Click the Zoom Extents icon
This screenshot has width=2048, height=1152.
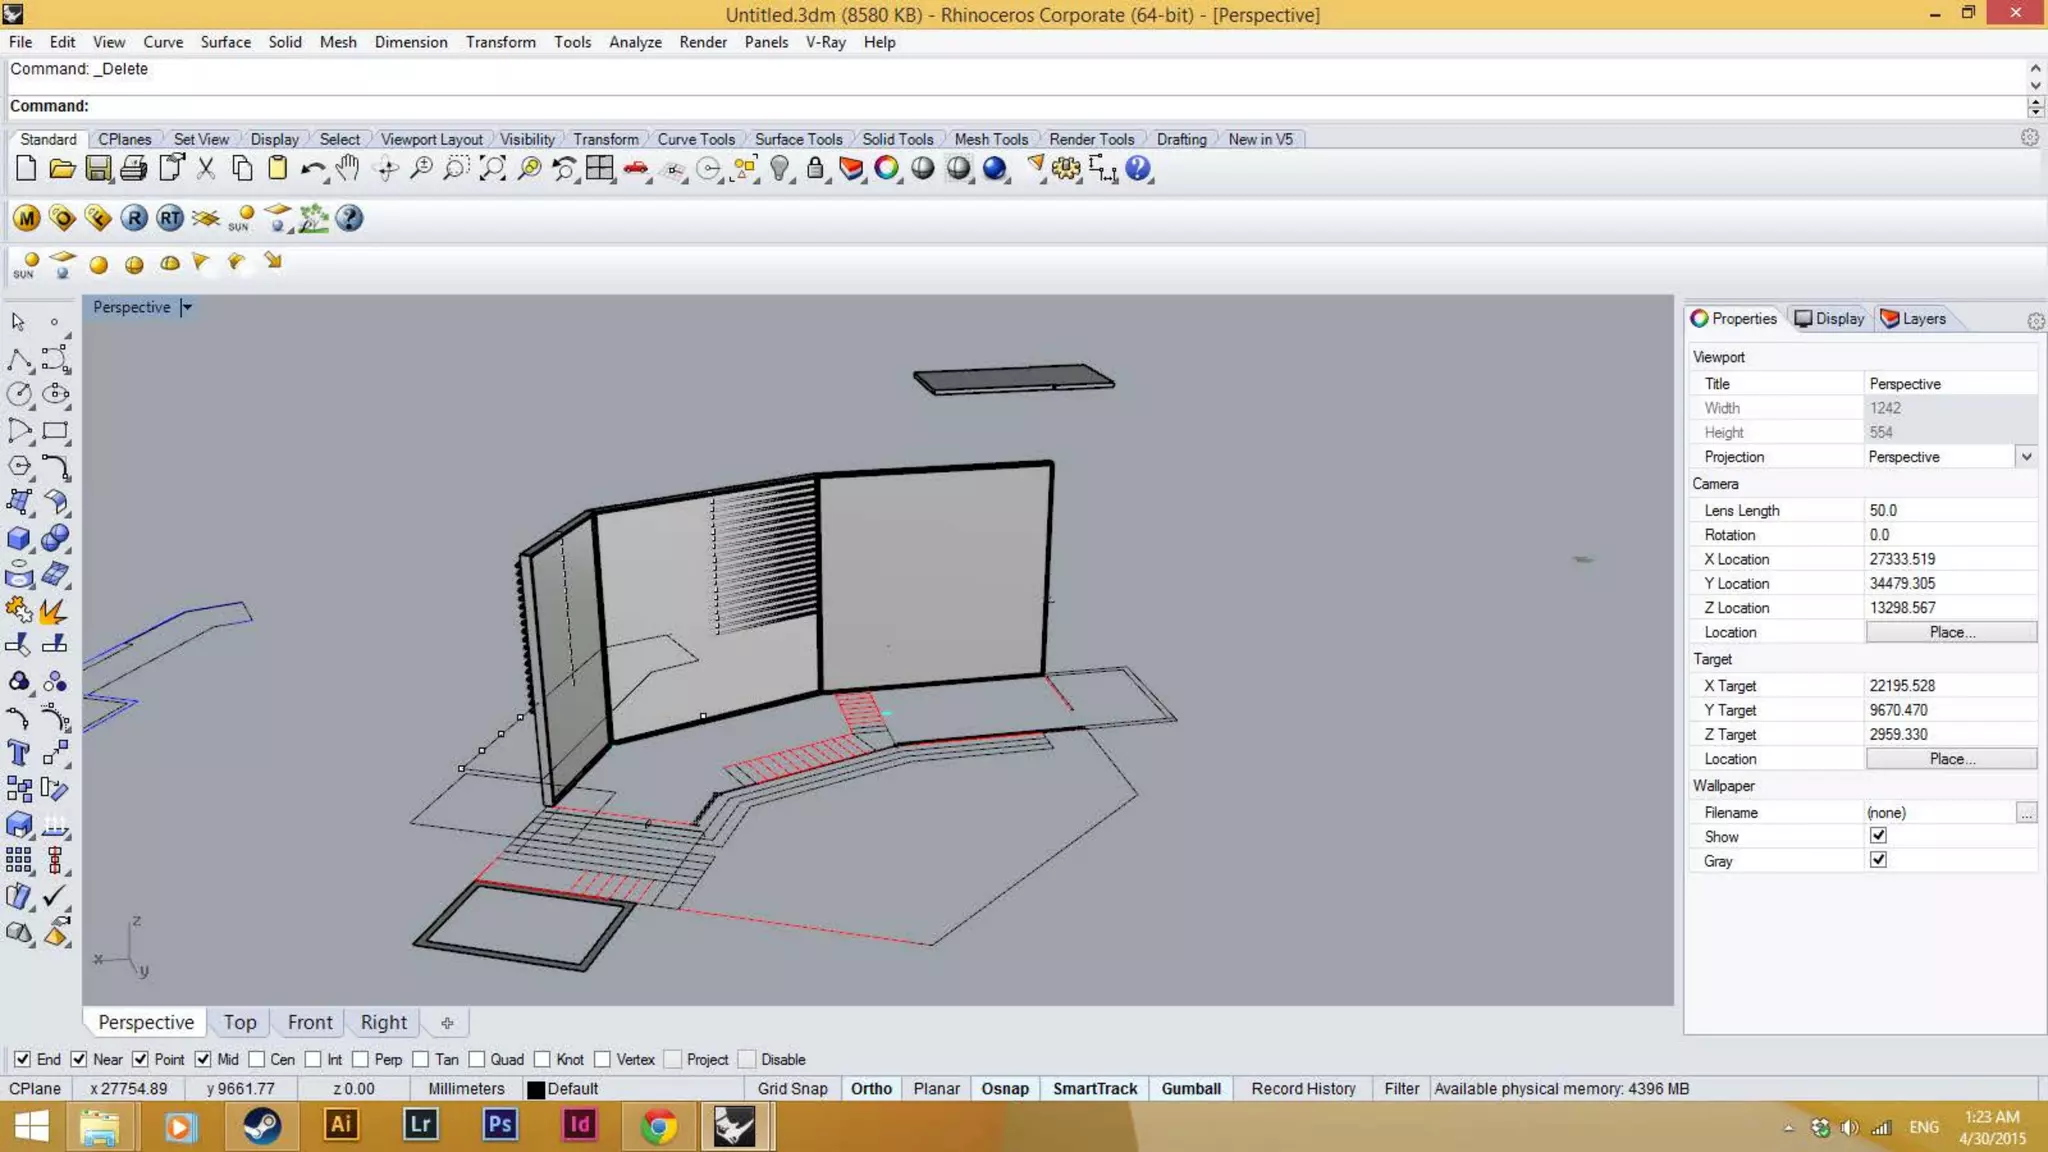click(492, 168)
